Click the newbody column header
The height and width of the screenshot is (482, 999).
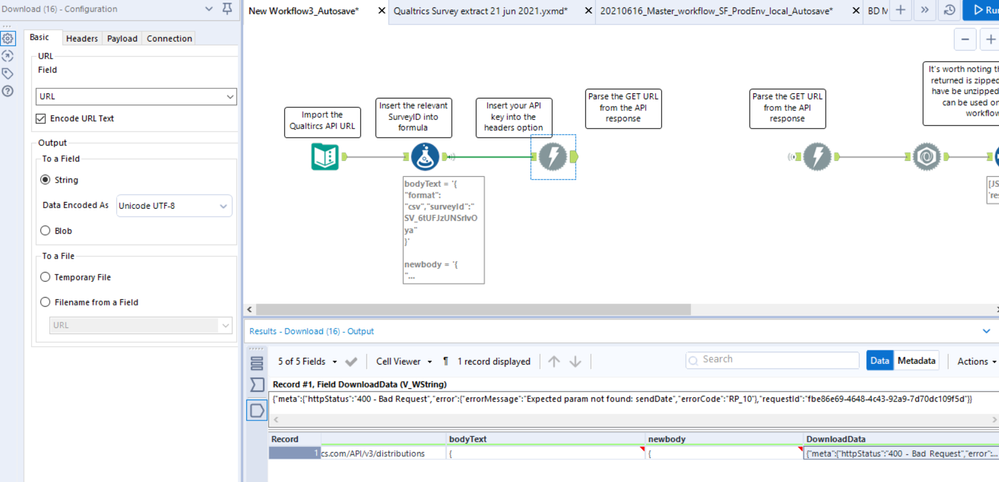[724, 439]
